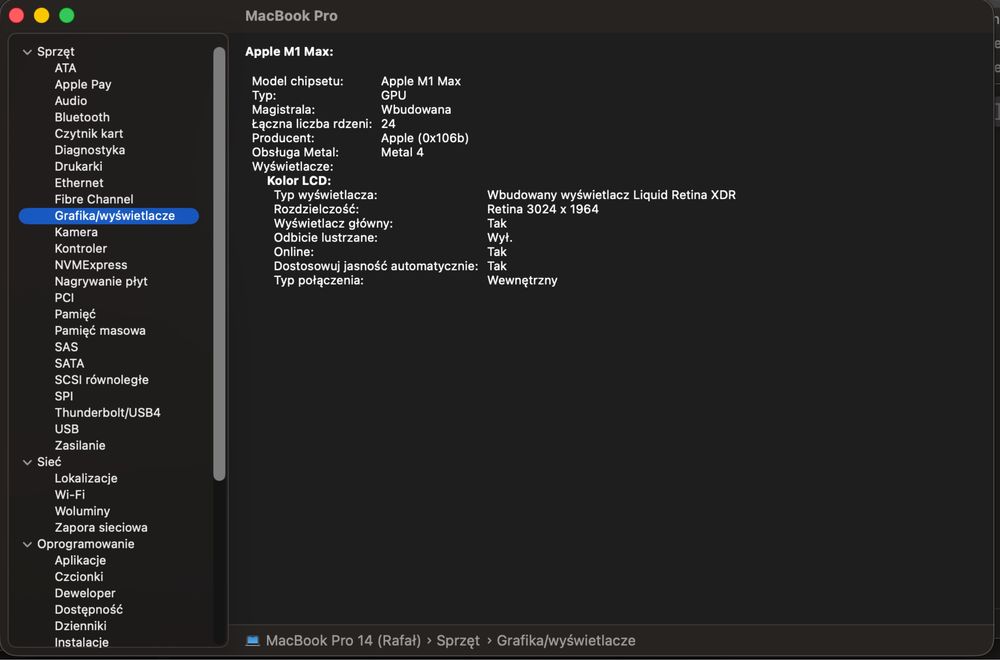Open the Thunderbolt/USB4 entry
1000x660 pixels.
click(x=107, y=412)
